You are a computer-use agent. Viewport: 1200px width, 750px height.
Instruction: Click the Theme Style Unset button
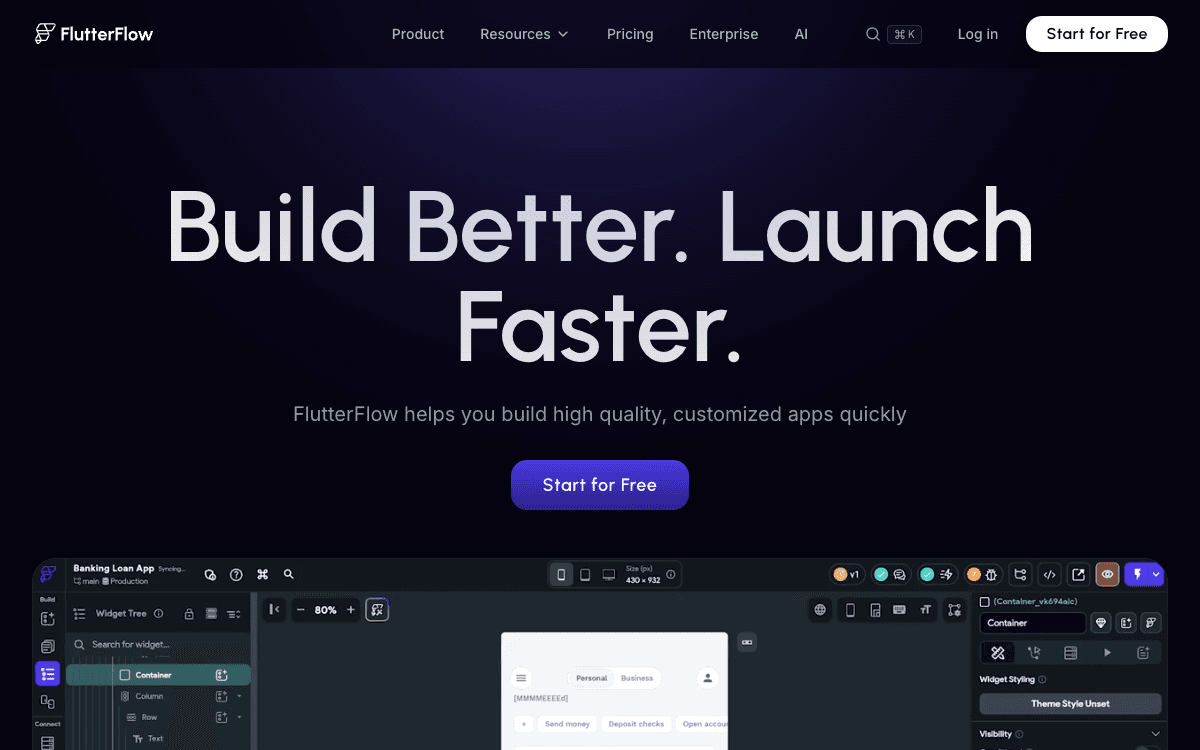coord(1070,703)
